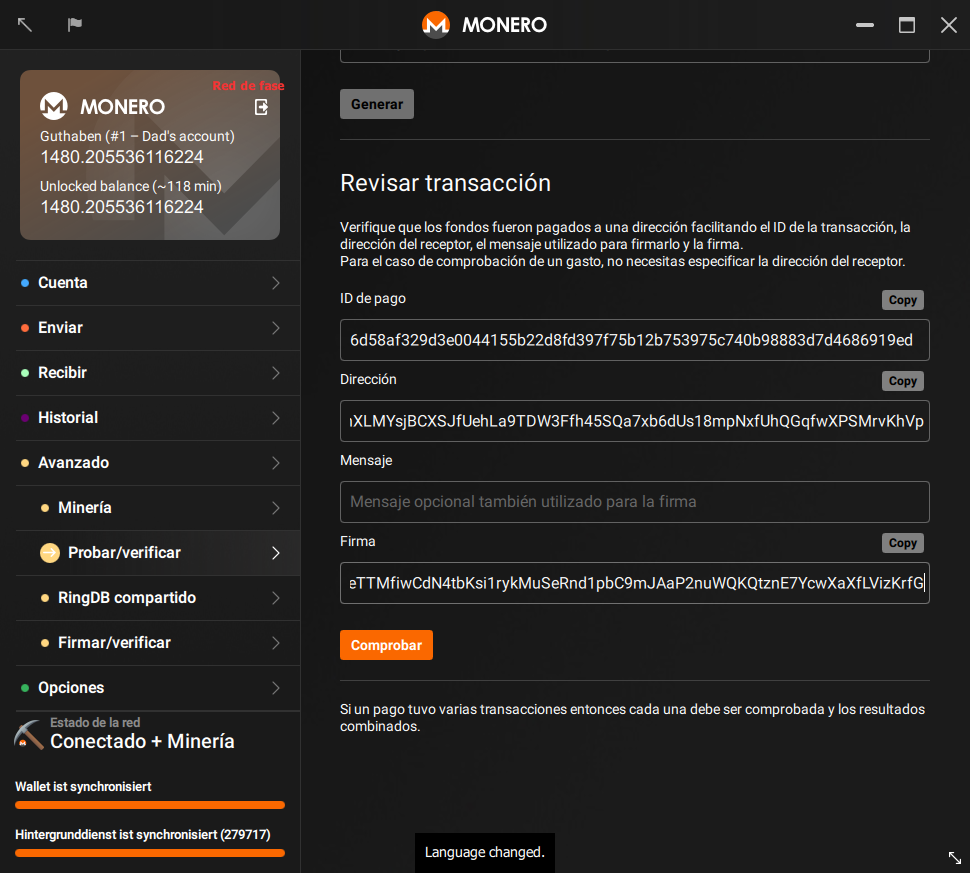
Task: Click the Wallet ist synchronisiert progress bar
Action: pyautogui.click(x=150, y=805)
